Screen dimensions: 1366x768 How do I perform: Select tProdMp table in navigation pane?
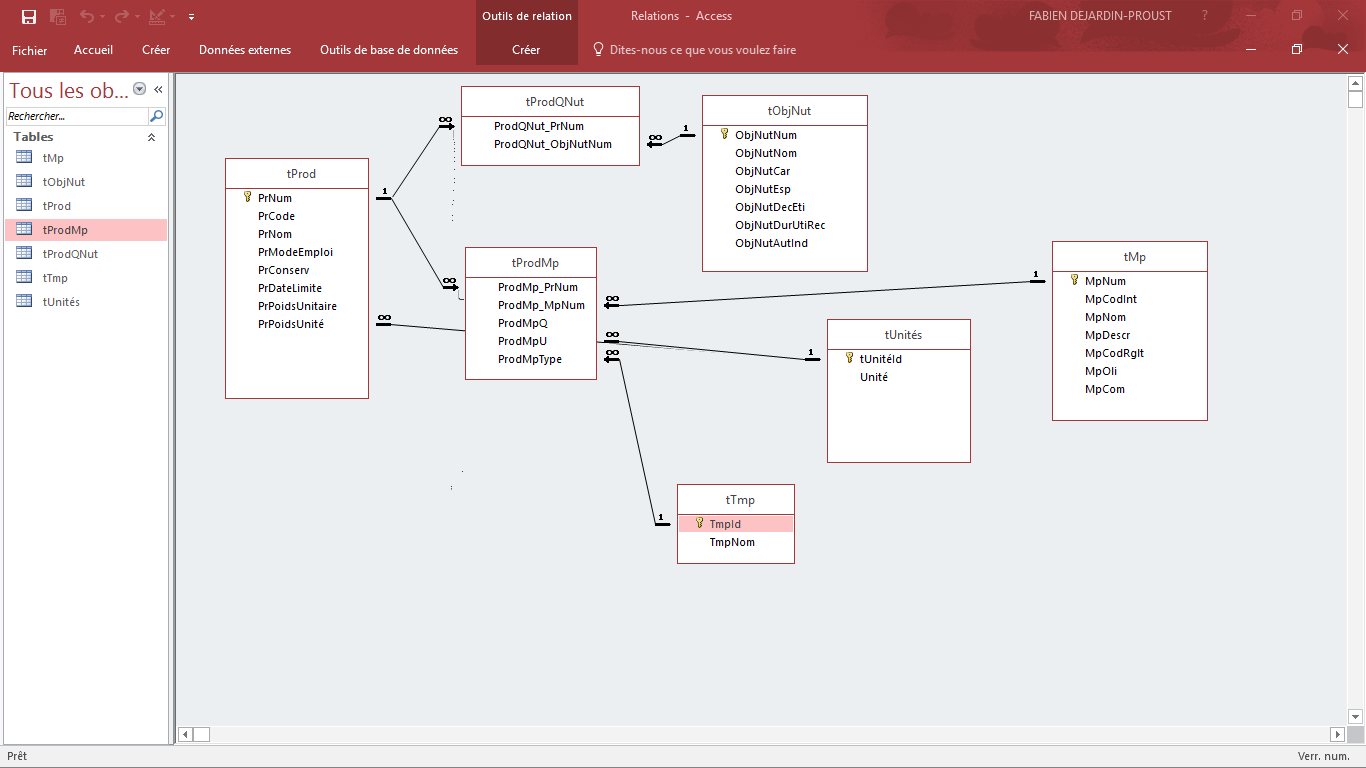click(85, 230)
